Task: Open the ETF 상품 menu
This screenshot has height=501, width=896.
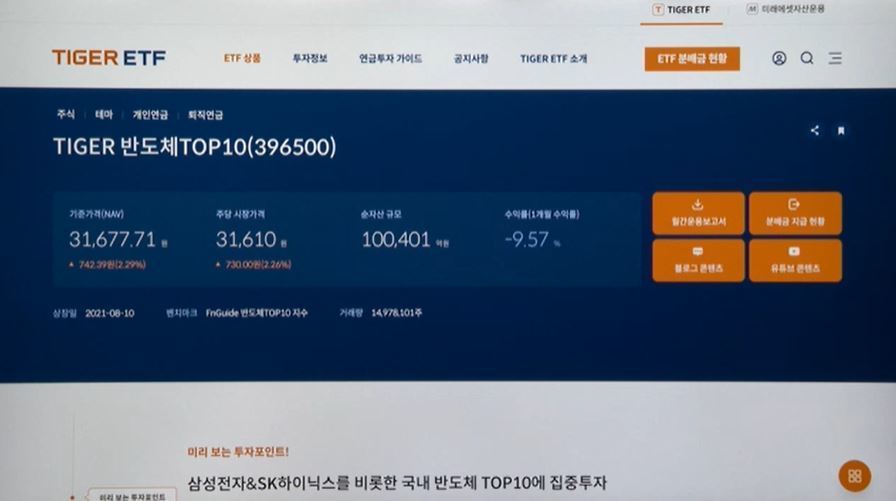Action: [242, 59]
